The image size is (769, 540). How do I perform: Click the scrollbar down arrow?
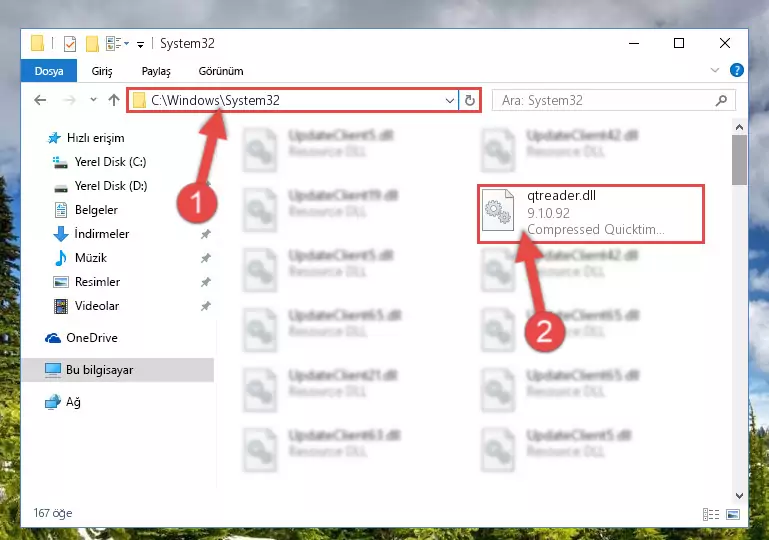click(739, 495)
